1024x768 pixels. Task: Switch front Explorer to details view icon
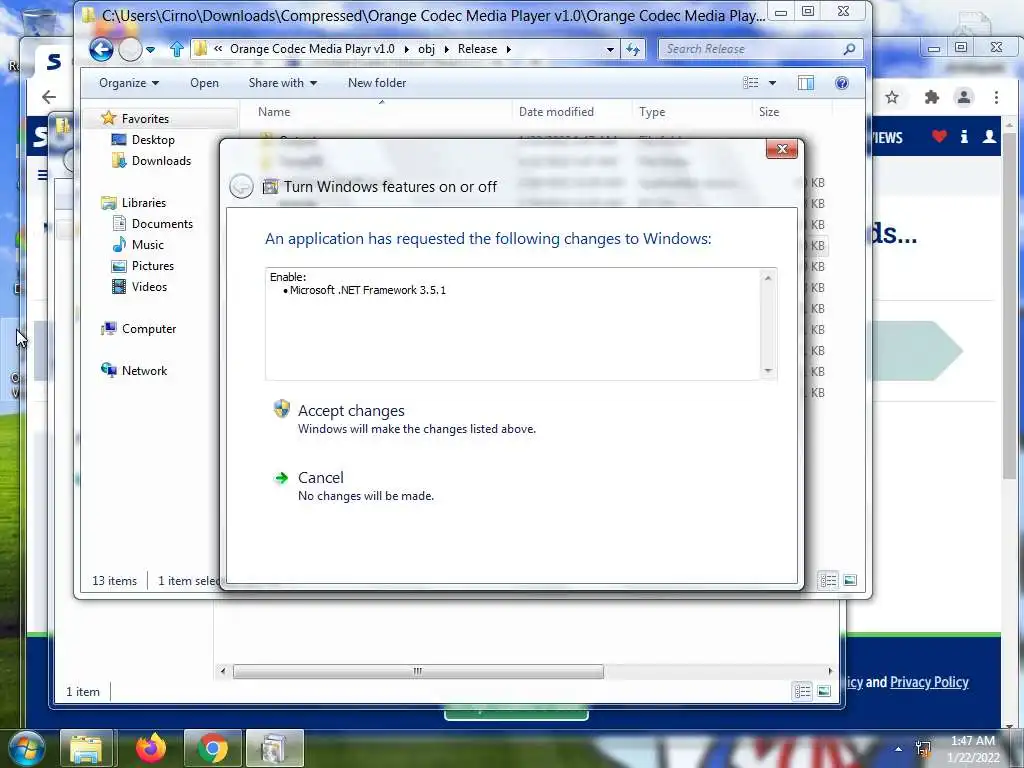tap(828, 580)
